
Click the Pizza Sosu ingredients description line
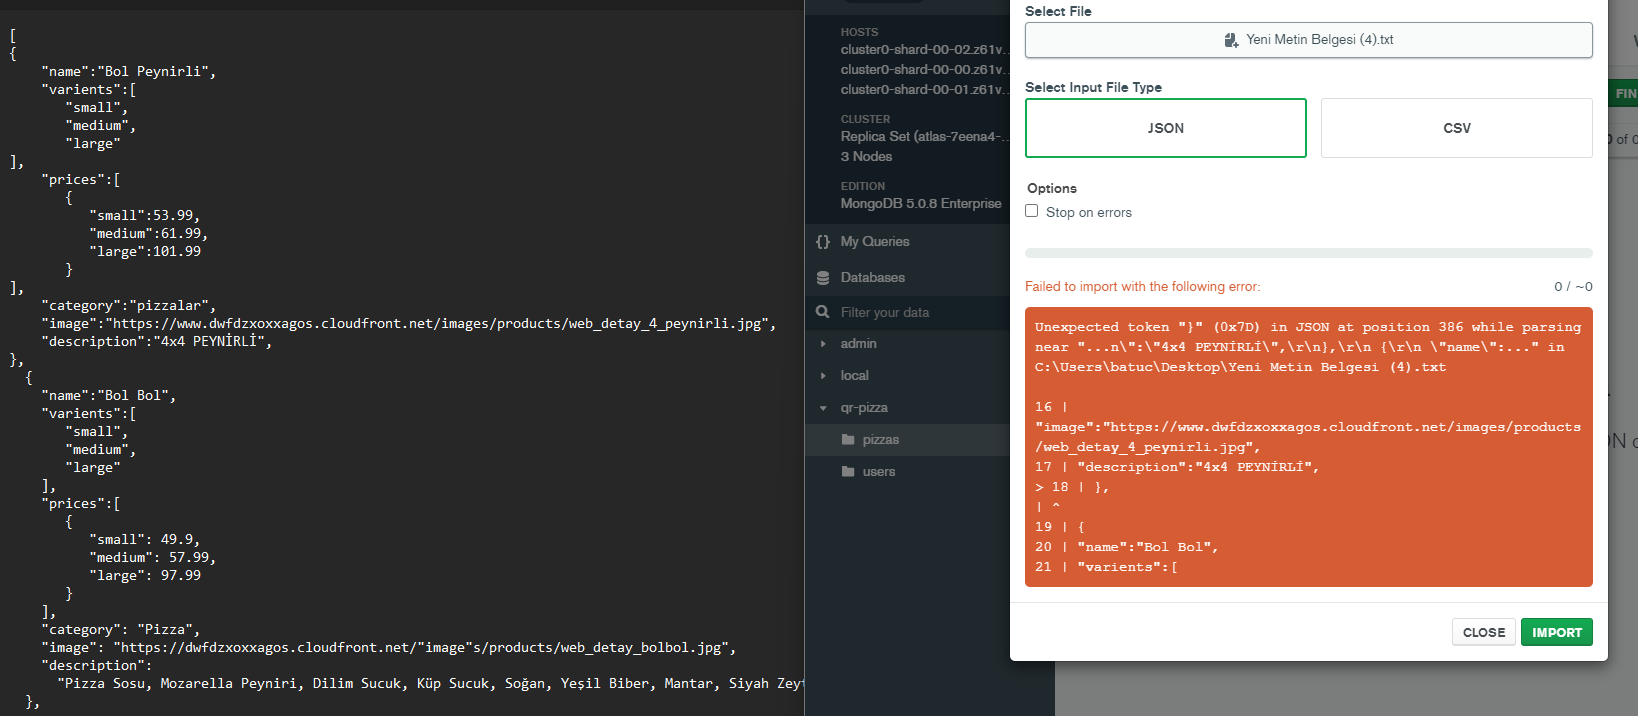coord(430,683)
